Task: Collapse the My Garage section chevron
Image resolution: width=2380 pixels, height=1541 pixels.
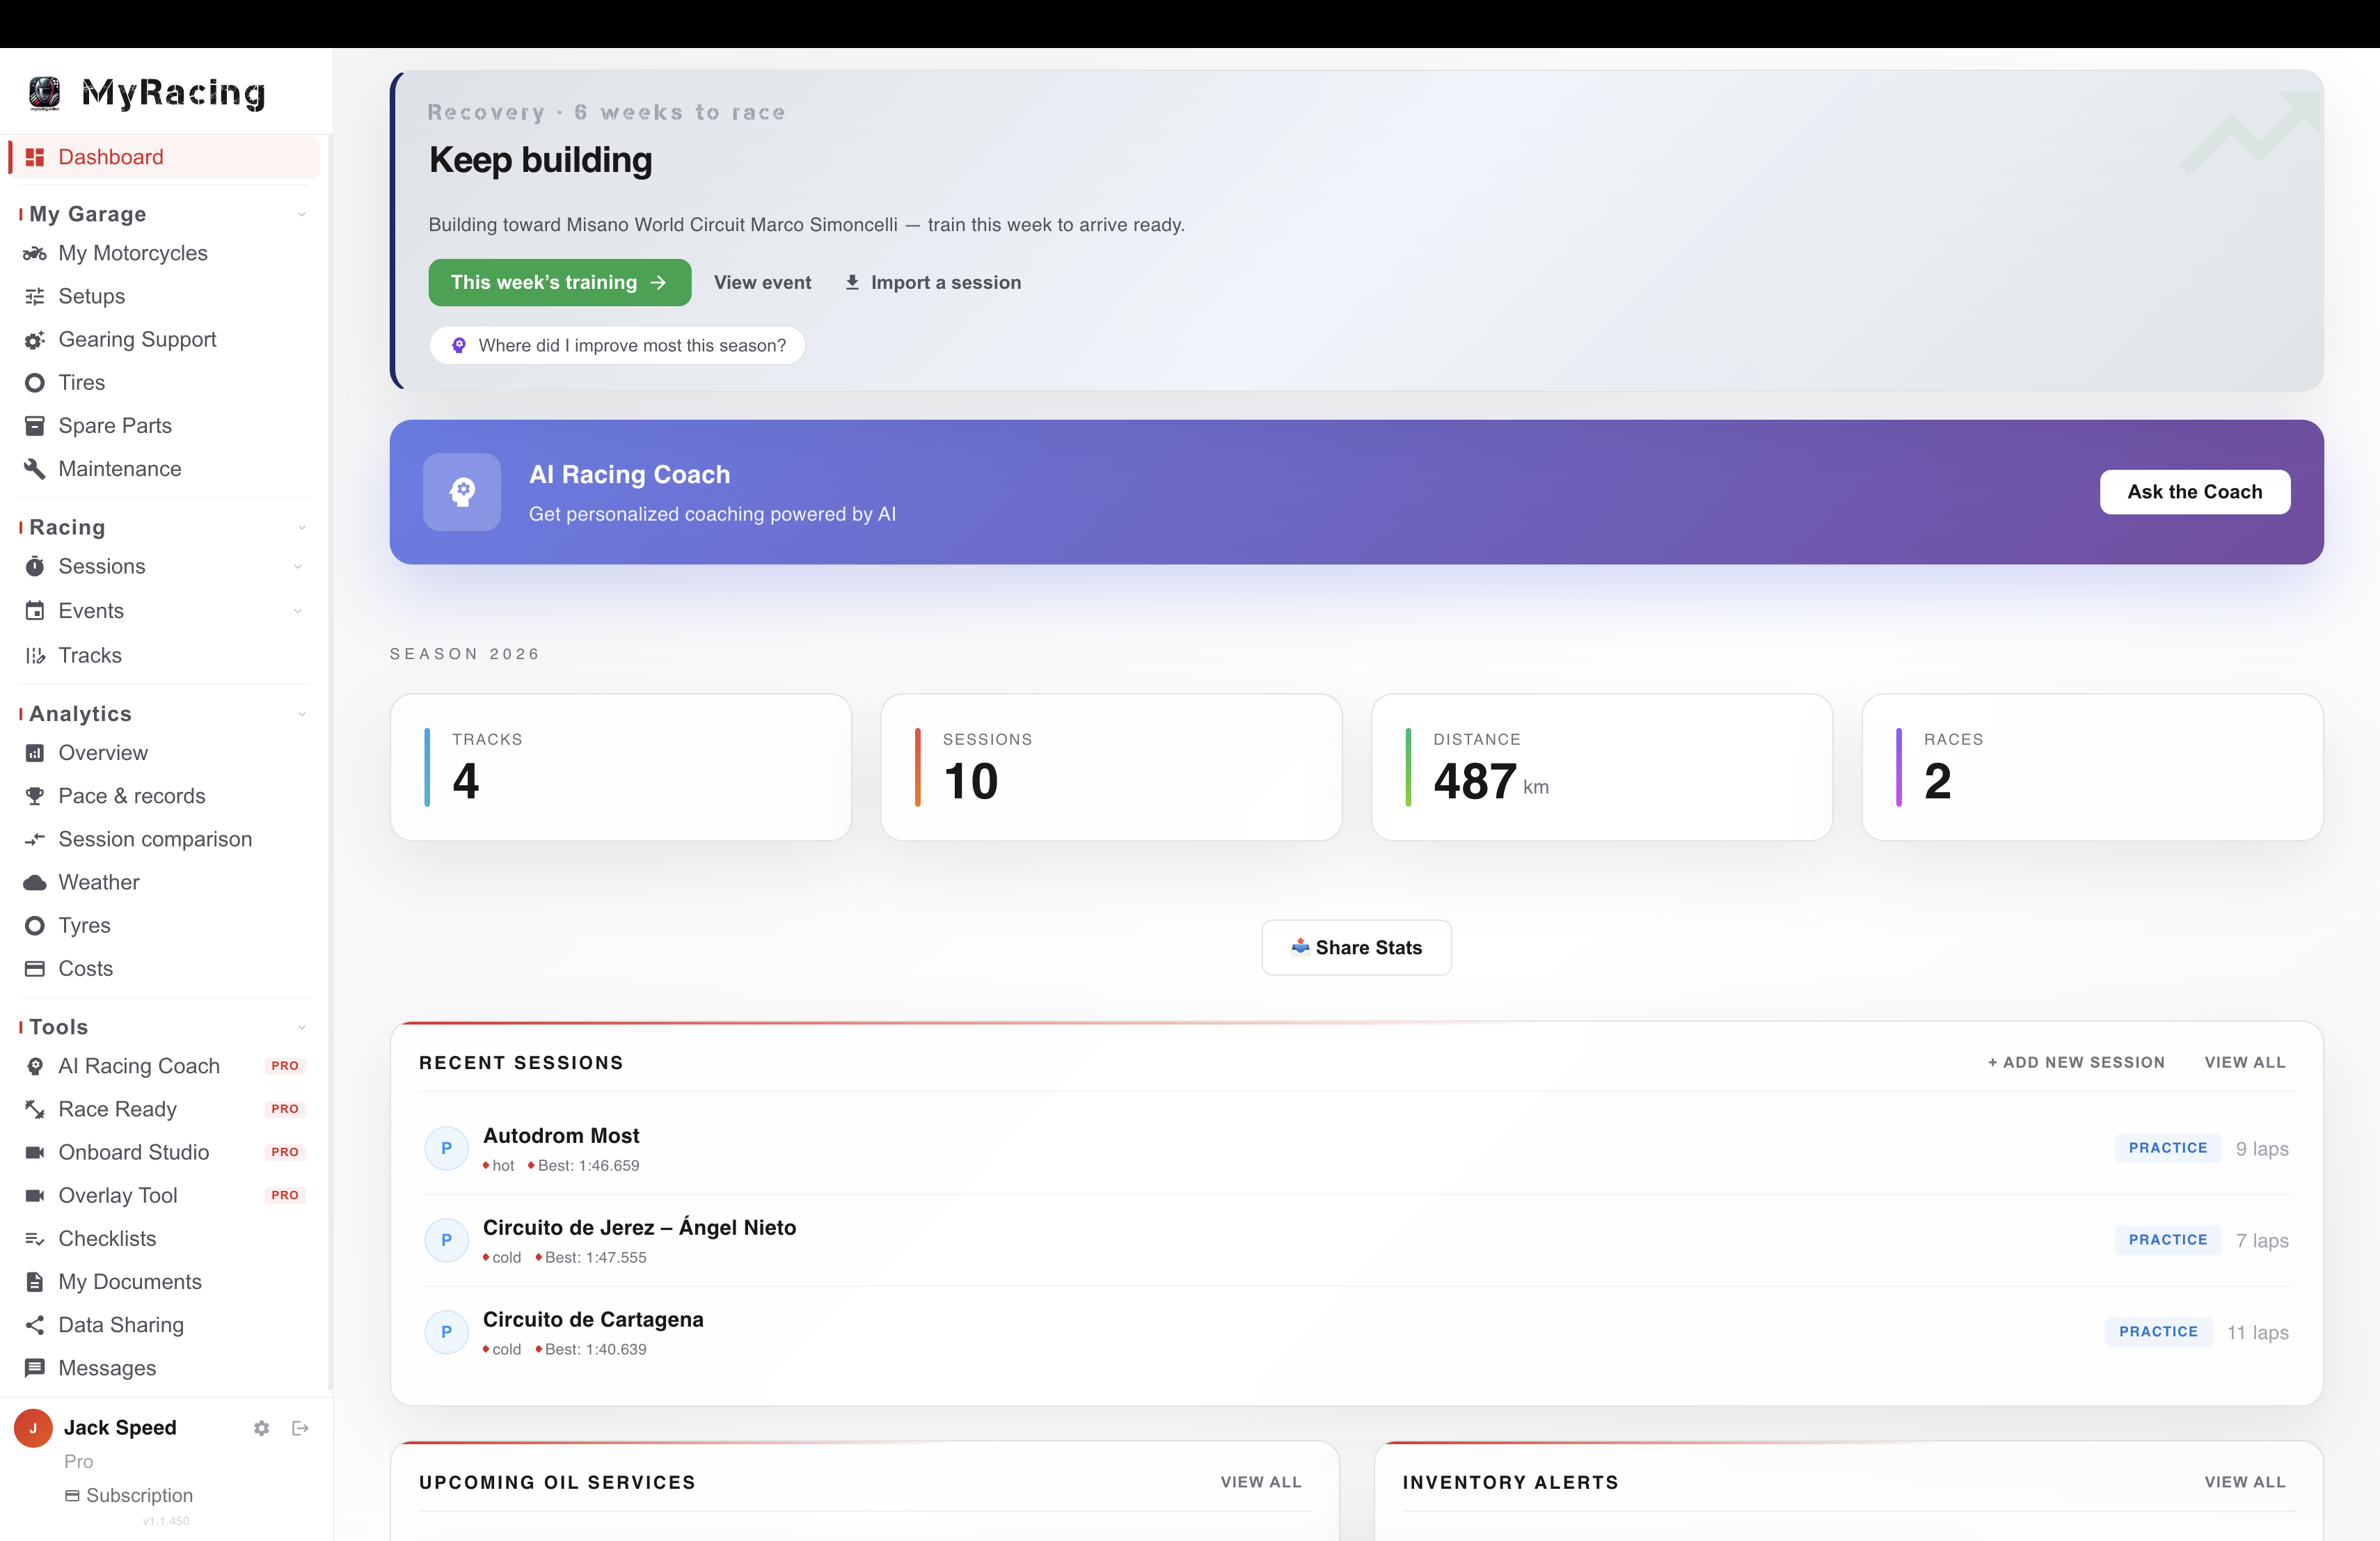Action: 301,214
